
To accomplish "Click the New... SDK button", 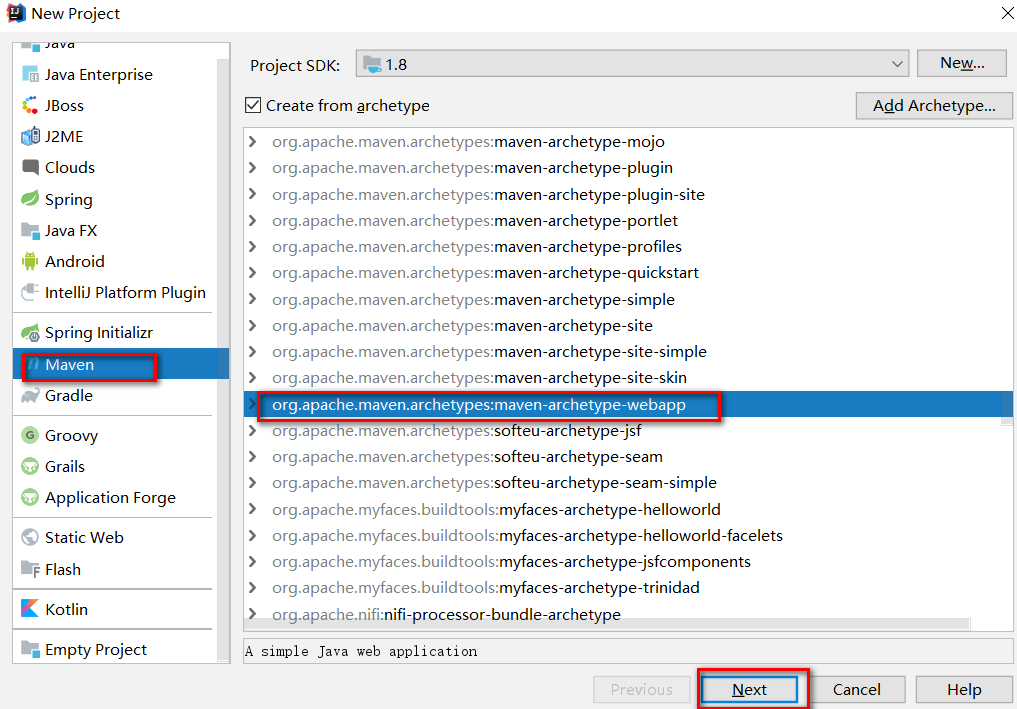I will pos(962,64).
